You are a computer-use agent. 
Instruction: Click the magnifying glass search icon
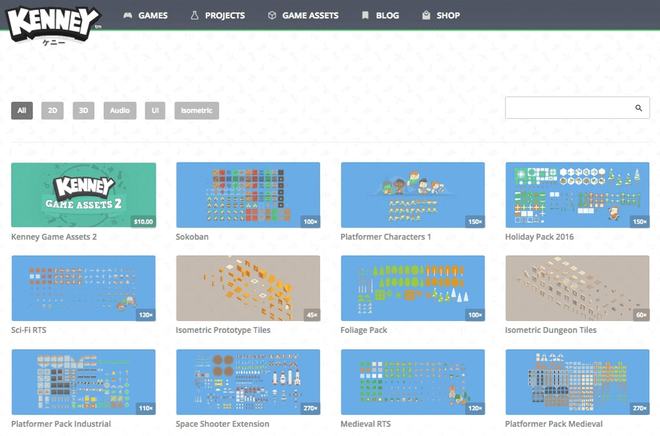tap(638, 108)
